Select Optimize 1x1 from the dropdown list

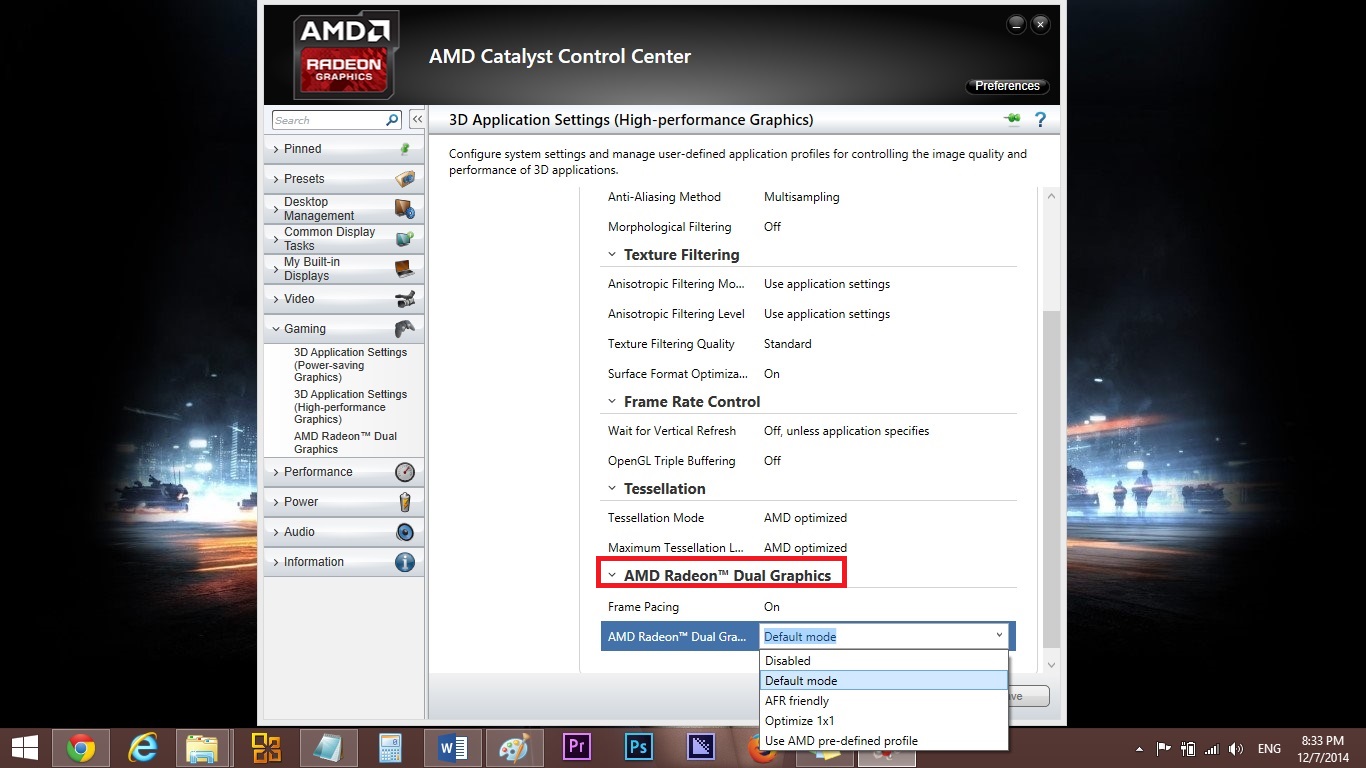point(884,721)
